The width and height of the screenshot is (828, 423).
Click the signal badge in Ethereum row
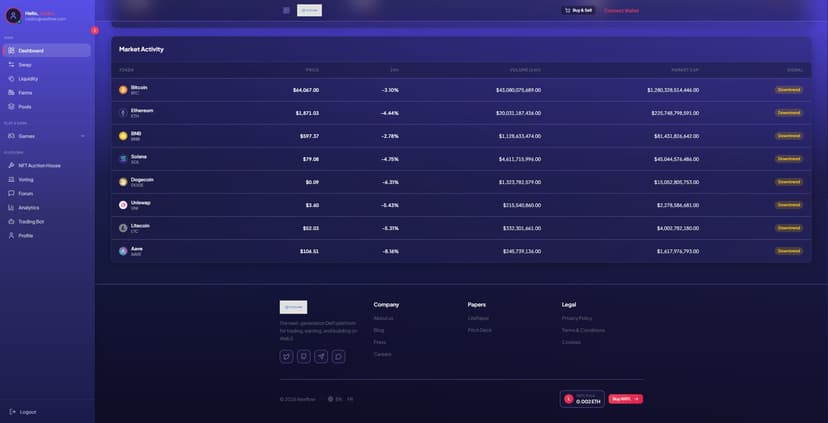[789, 112]
